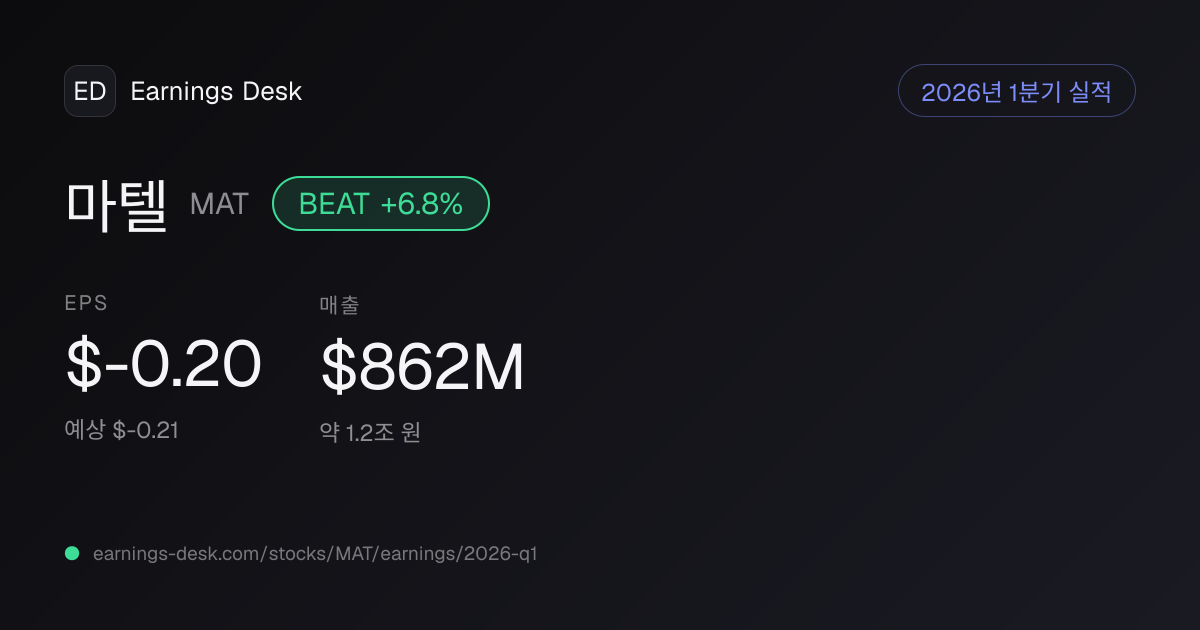Click the green status dot icon
1200x630 pixels.
(72, 553)
